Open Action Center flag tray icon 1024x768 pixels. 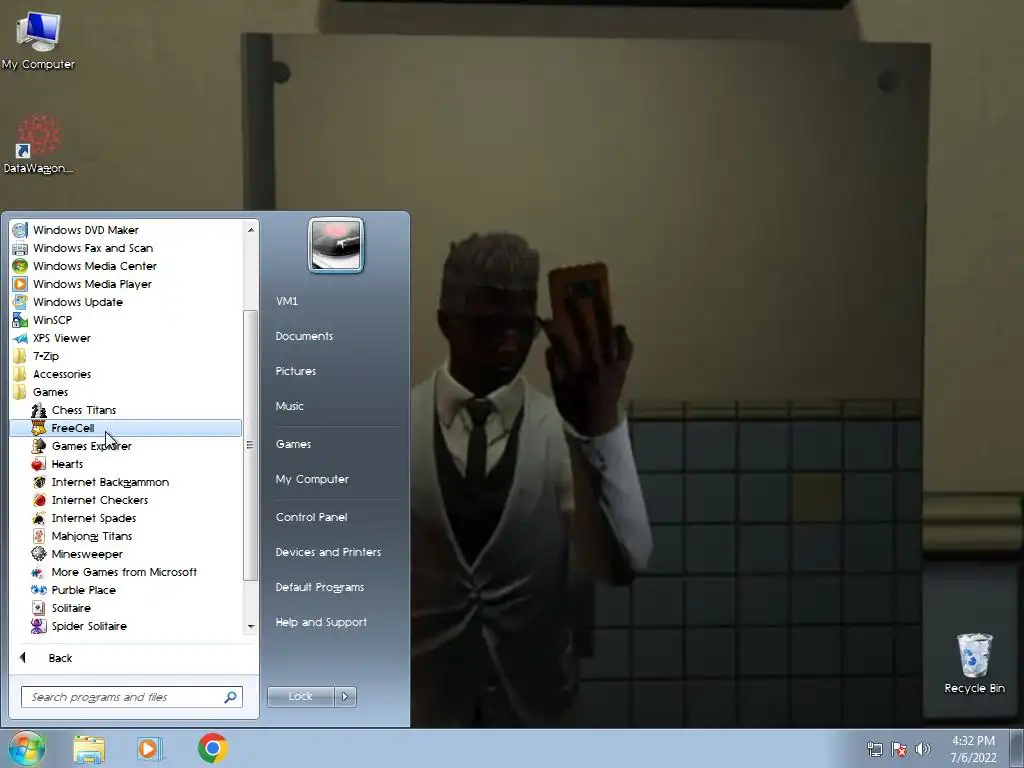coord(899,749)
